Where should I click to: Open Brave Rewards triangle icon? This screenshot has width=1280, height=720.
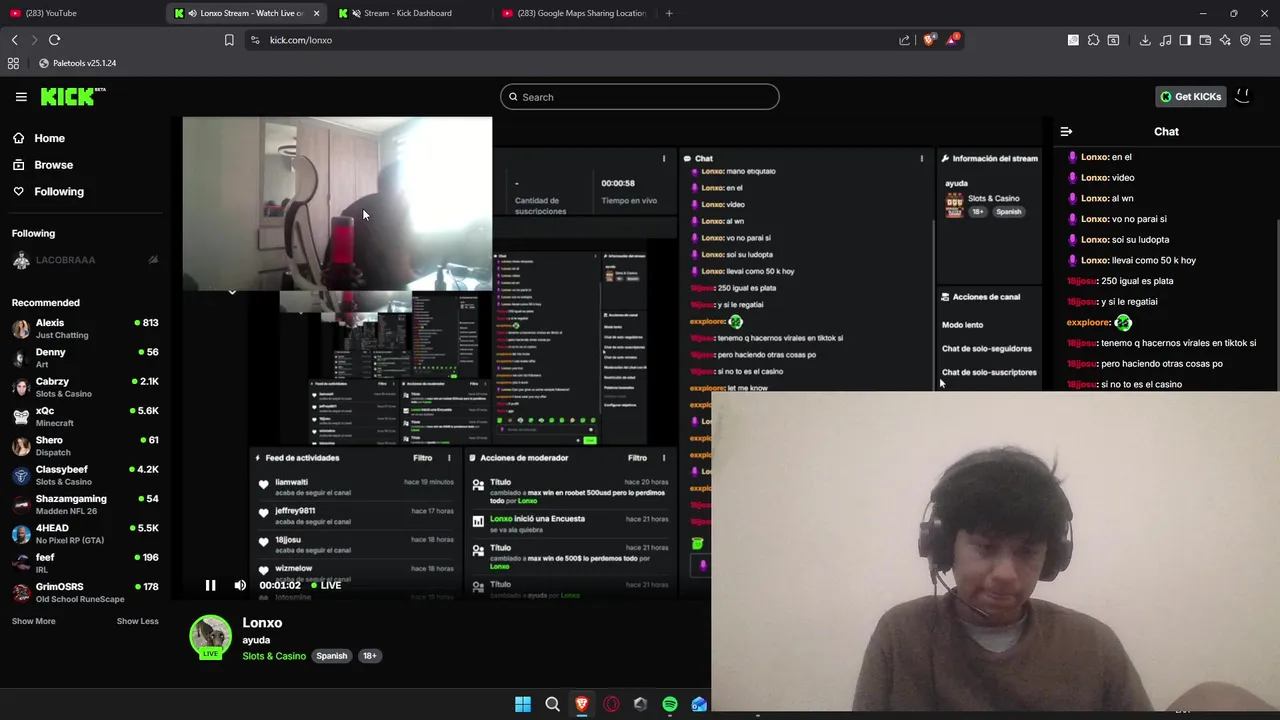(x=953, y=40)
